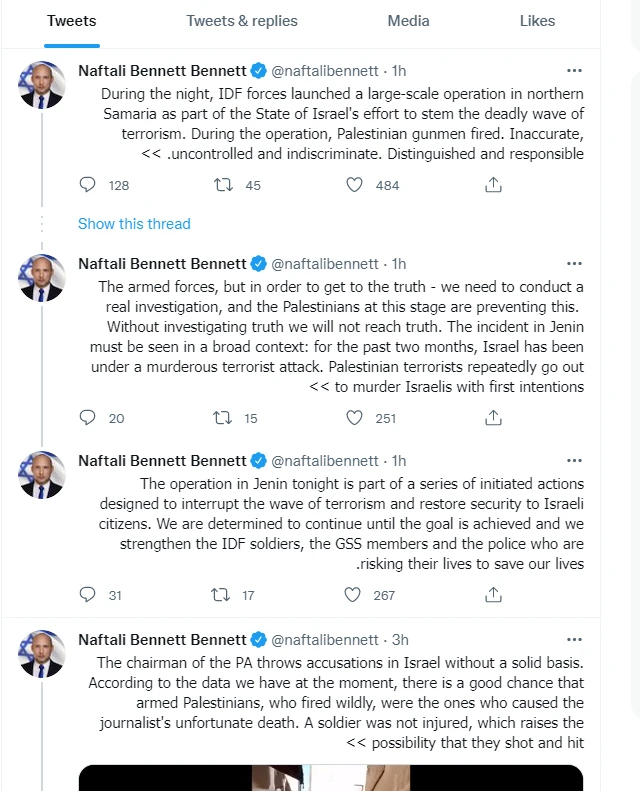
Task: Open the @naftalibennett handle on the first tweet
Action: click(325, 71)
